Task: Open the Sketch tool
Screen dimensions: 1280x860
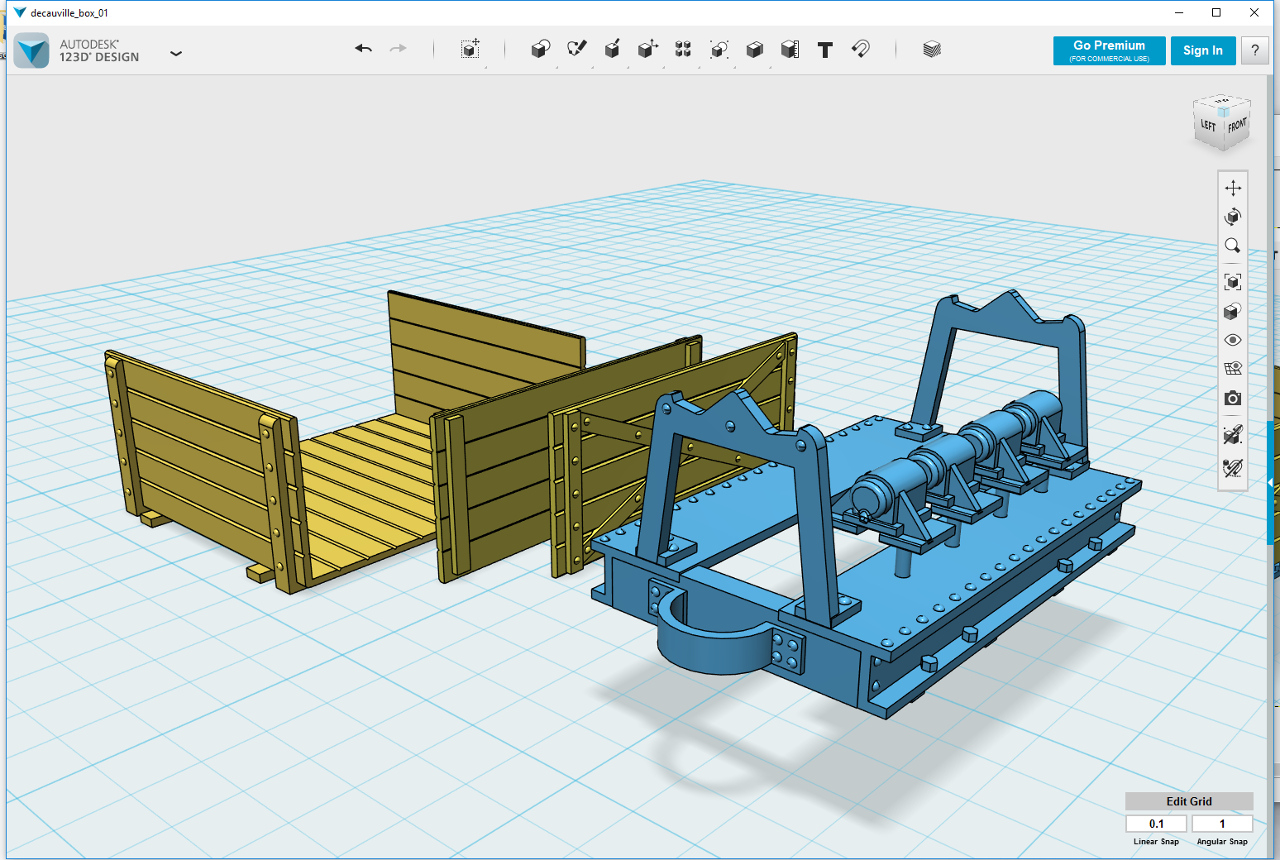Action: point(576,49)
